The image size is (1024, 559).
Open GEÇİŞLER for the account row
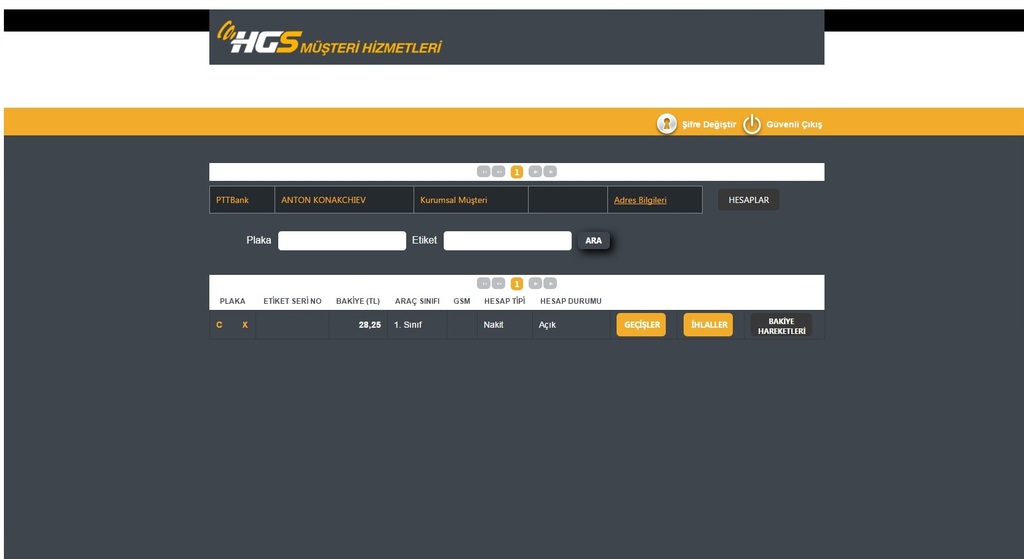coord(641,325)
